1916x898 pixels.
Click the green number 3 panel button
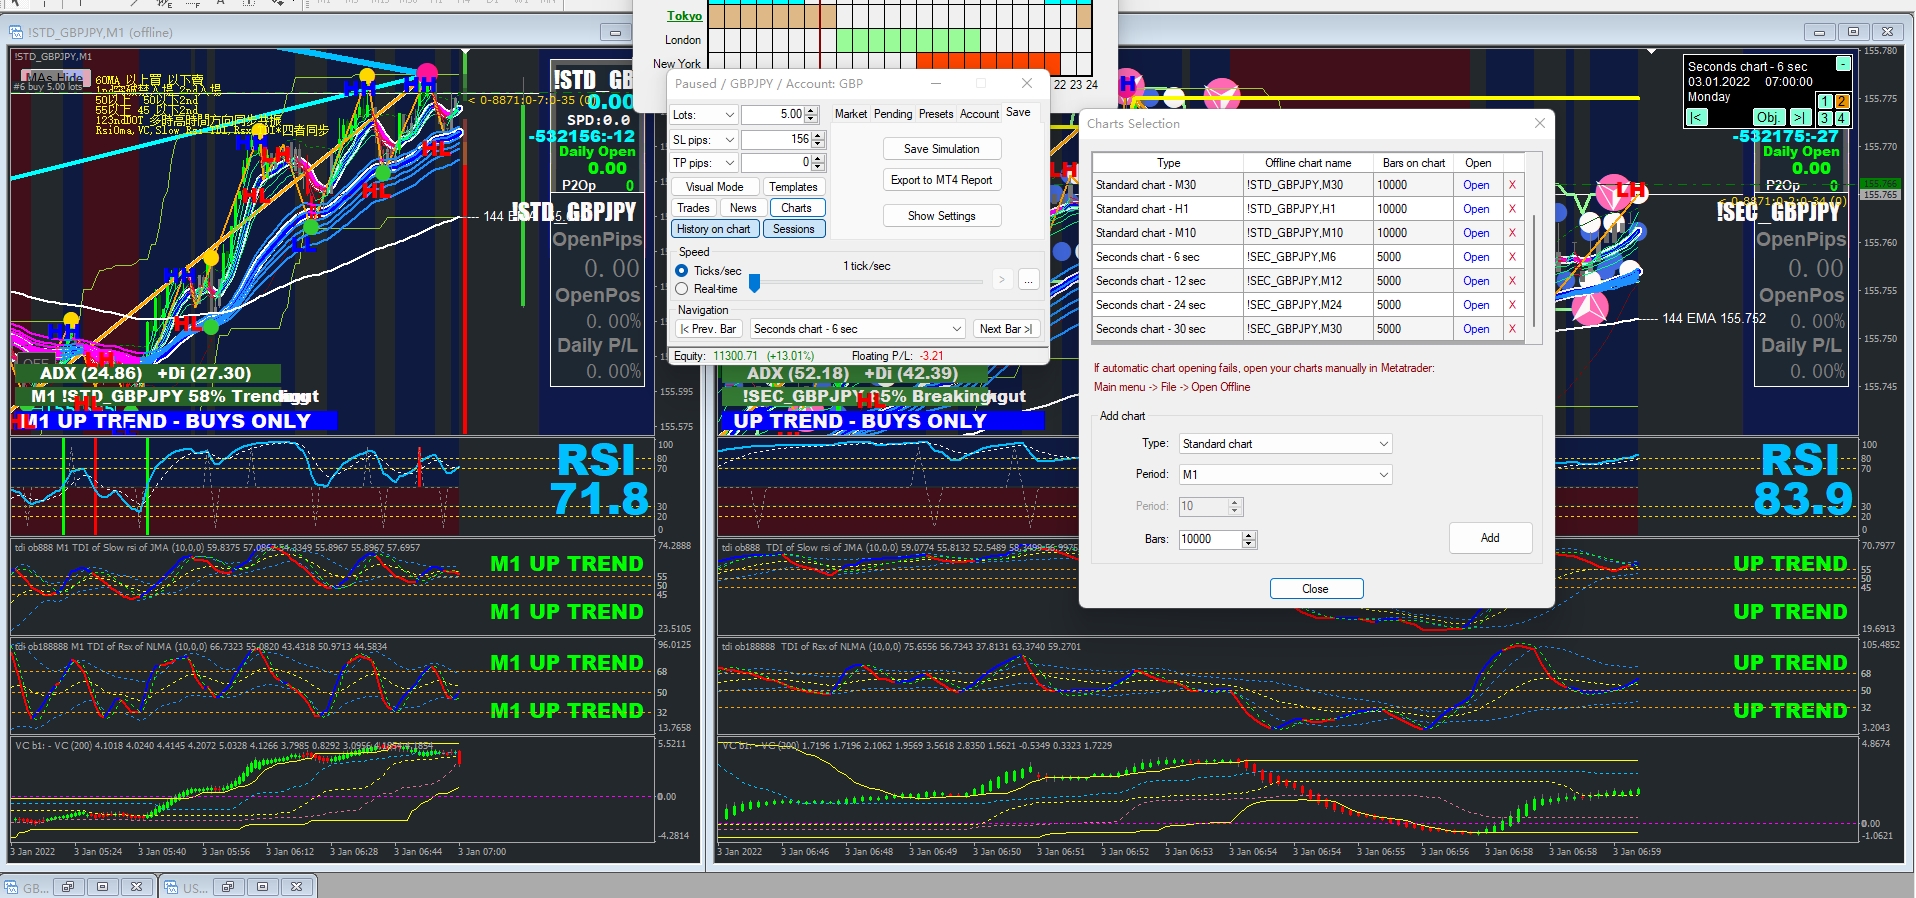pos(1825,118)
